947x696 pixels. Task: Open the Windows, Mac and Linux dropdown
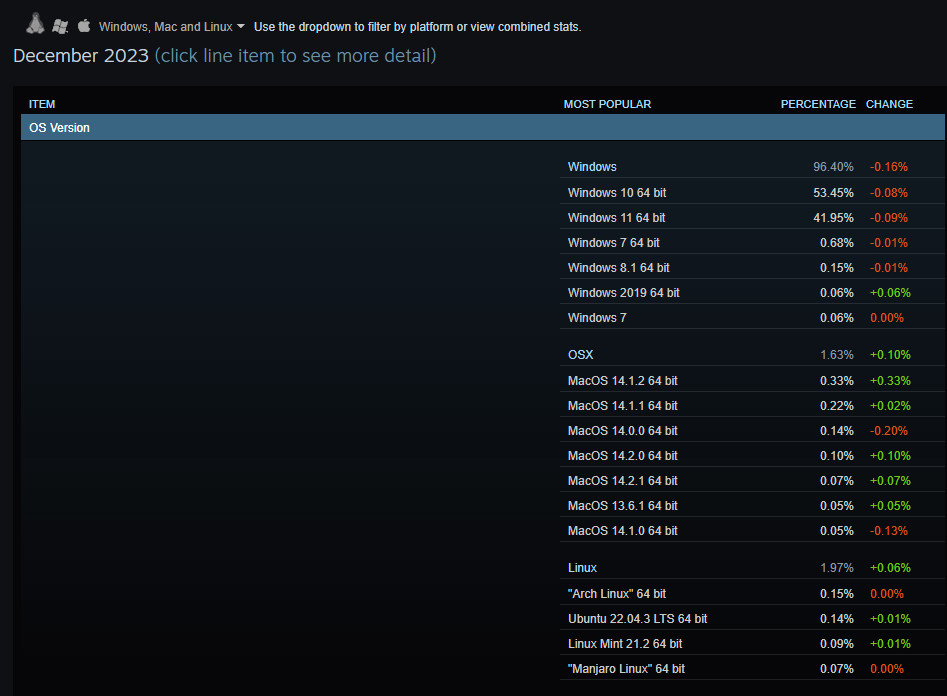pos(171,27)
